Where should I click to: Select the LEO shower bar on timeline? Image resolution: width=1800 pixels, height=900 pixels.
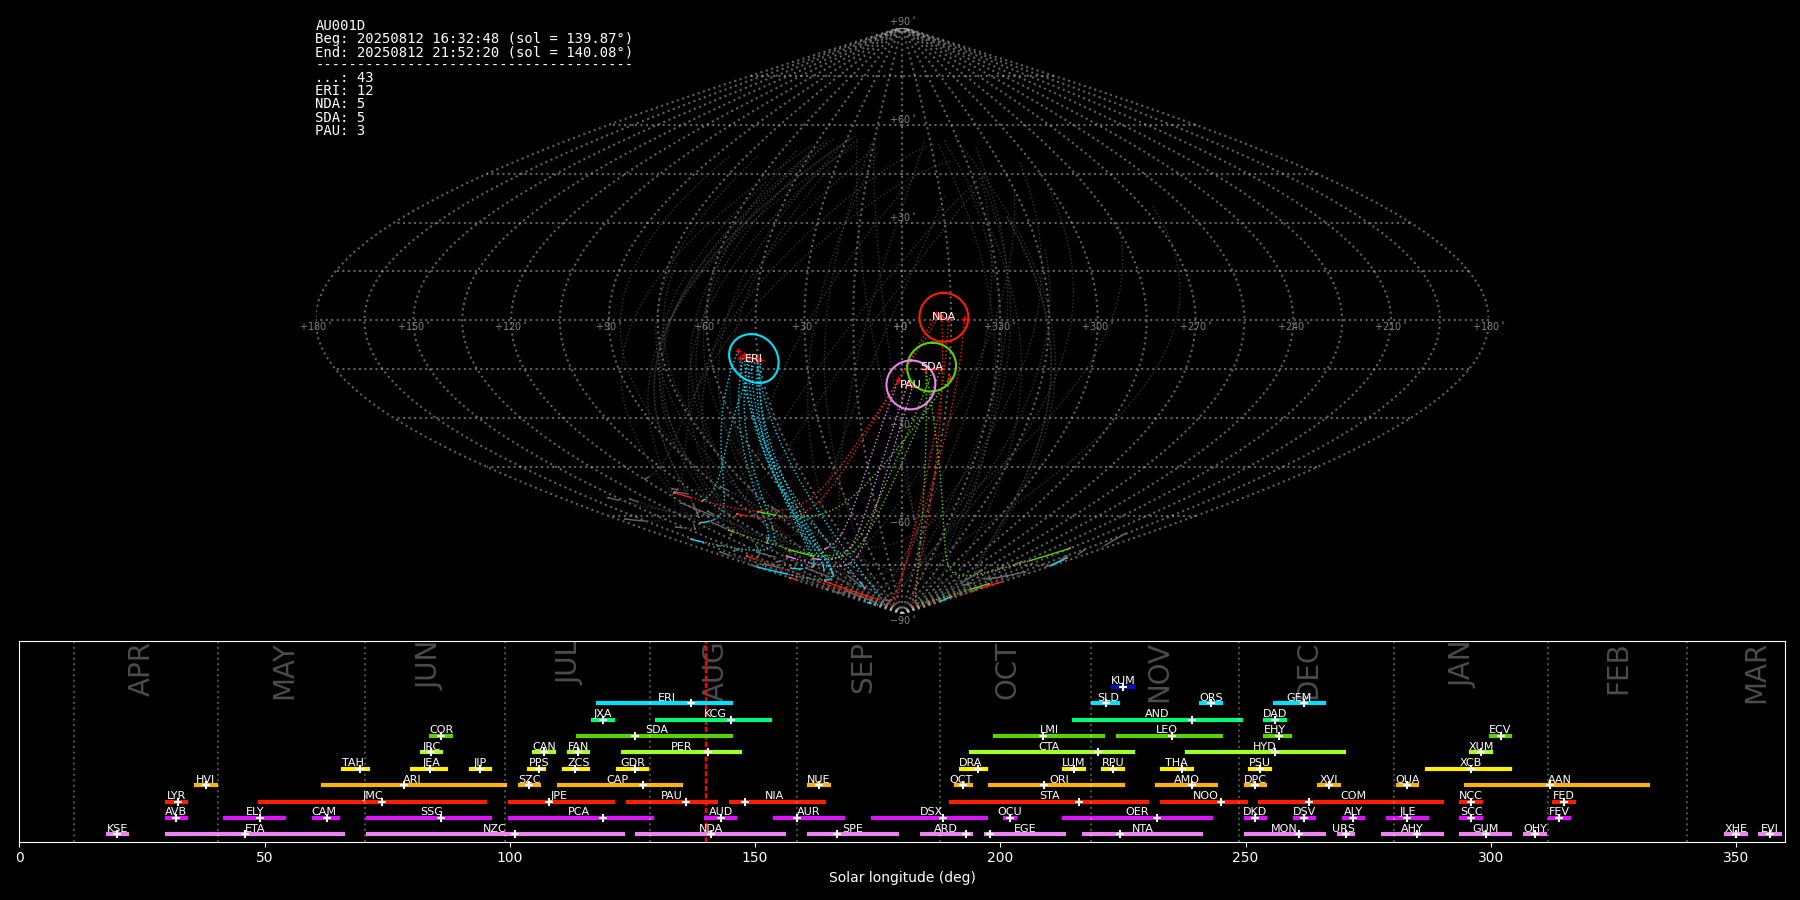pyautogui.click(x=1169, y=736)
